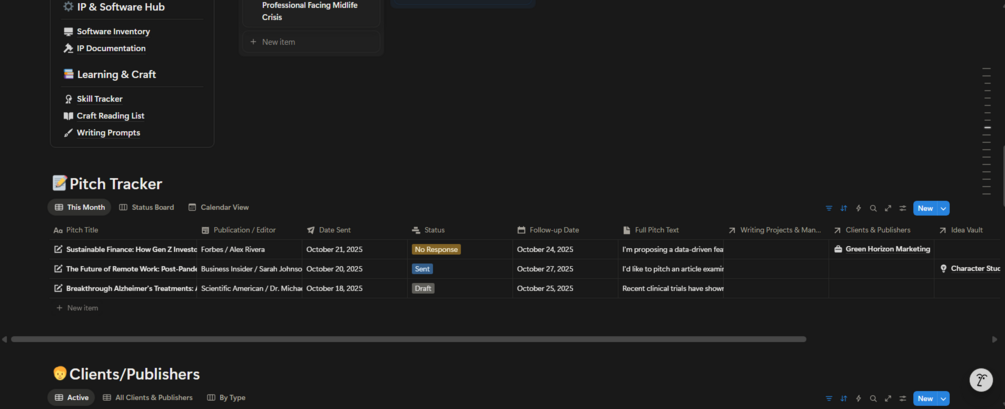Click the blue Sent status tag
This screenshot has width=1005, height=409.
pyautogui.click(x=422, y=269)
